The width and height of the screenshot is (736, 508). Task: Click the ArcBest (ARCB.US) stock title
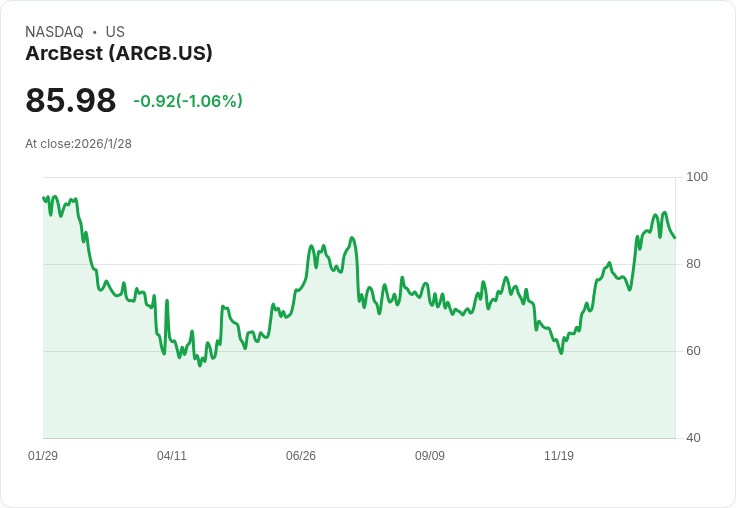pyautogui.click(x=119, y=53)
